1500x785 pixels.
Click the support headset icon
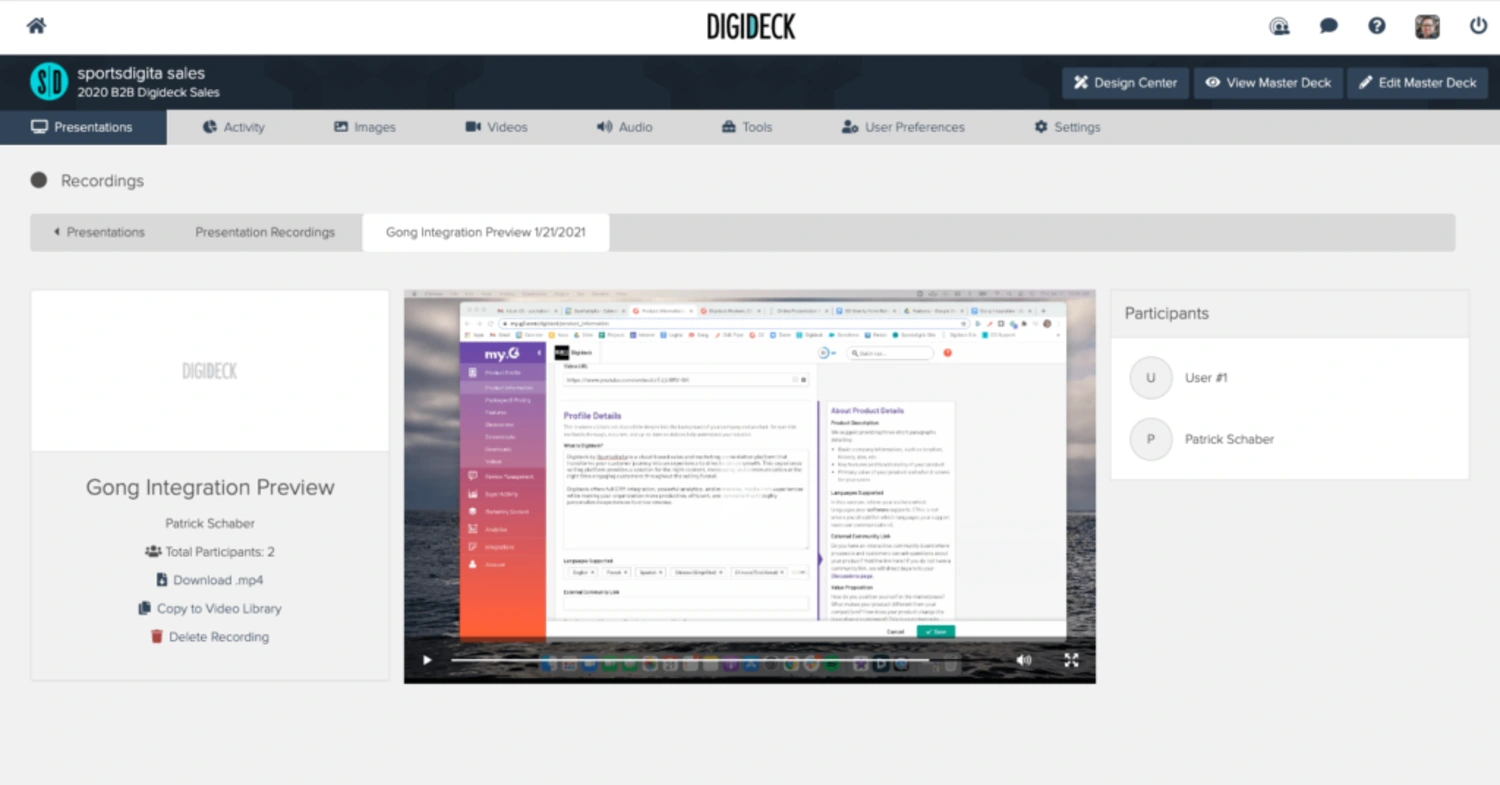tap(1279, 27)
